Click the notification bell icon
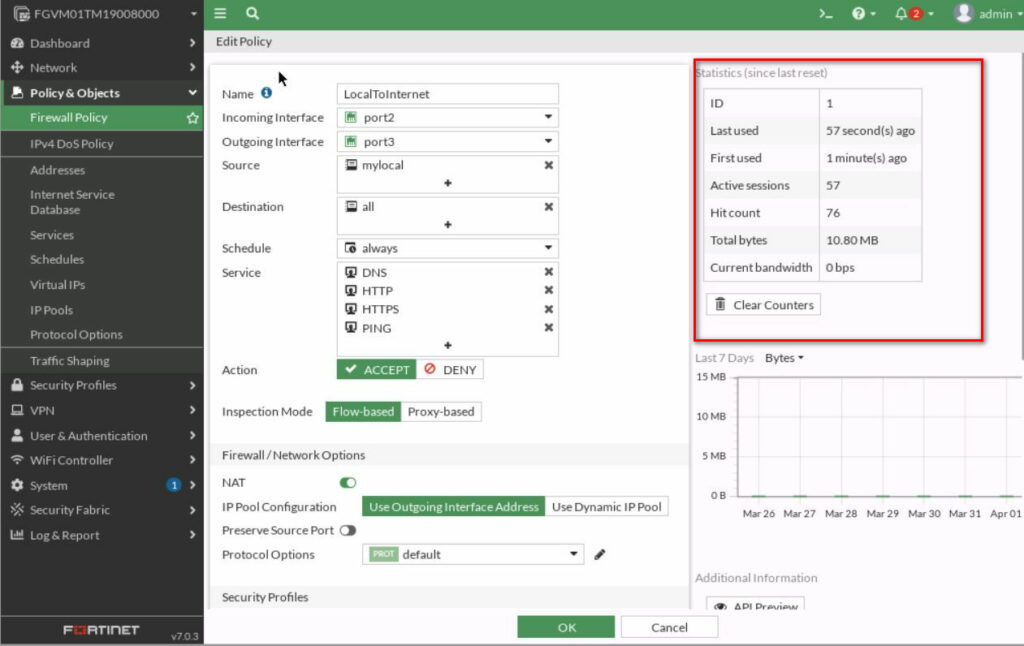 [903, 14]
